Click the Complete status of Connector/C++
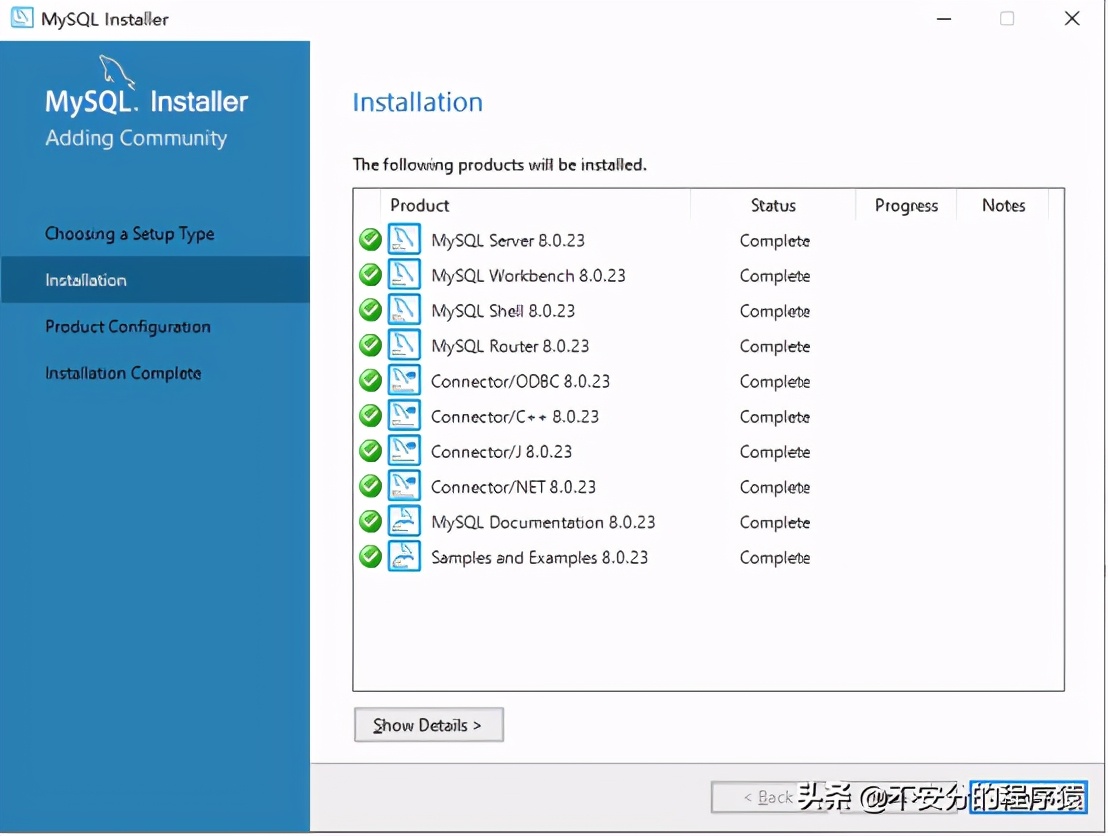This screenshot has width=1108, height=836. point(775,418)
